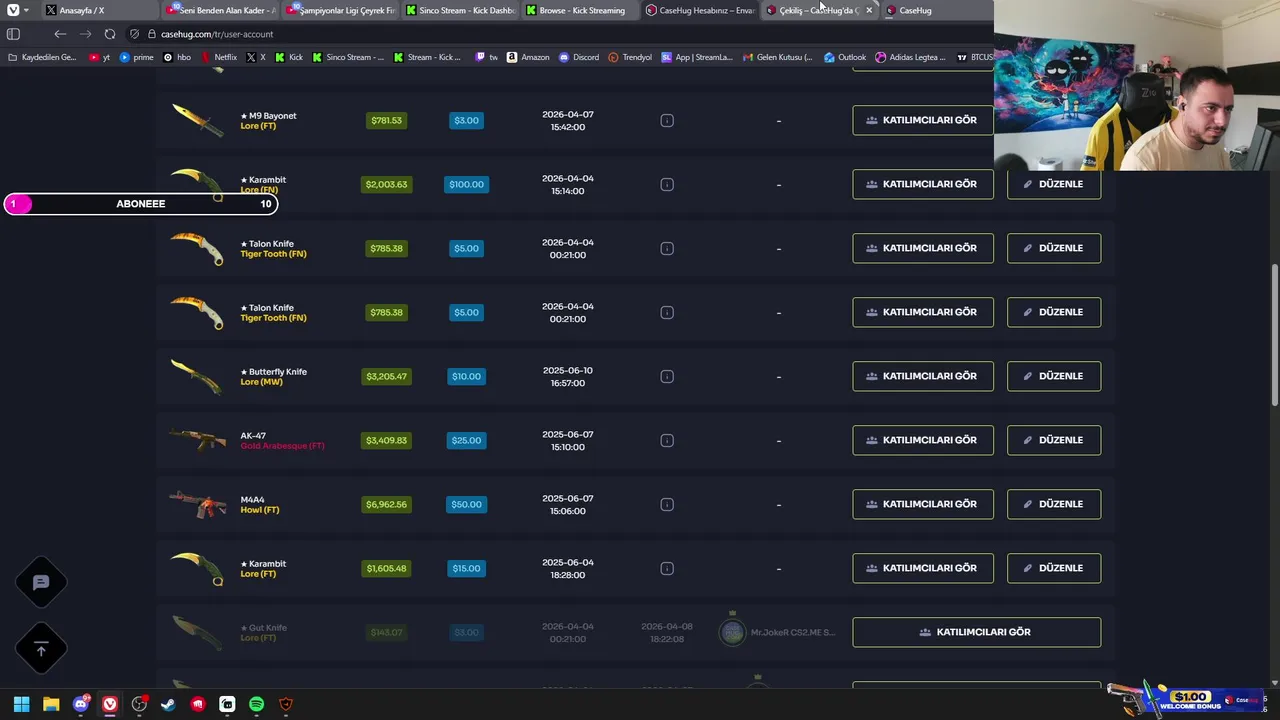Click the $781.53 price tag
Screen dimensions: 1280x720
386,120
